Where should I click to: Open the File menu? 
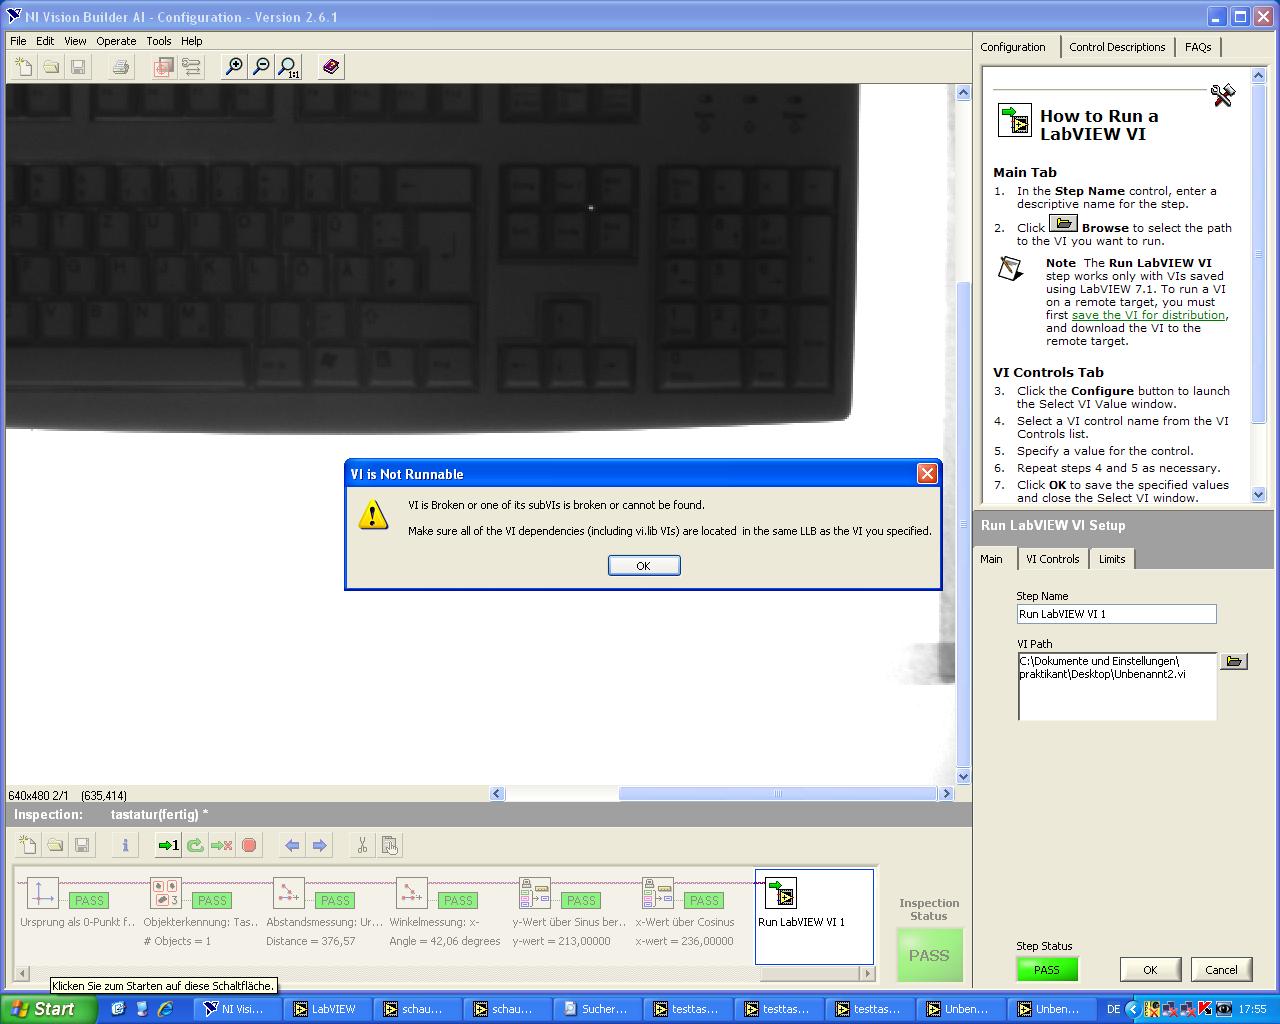tap(18, 41)
